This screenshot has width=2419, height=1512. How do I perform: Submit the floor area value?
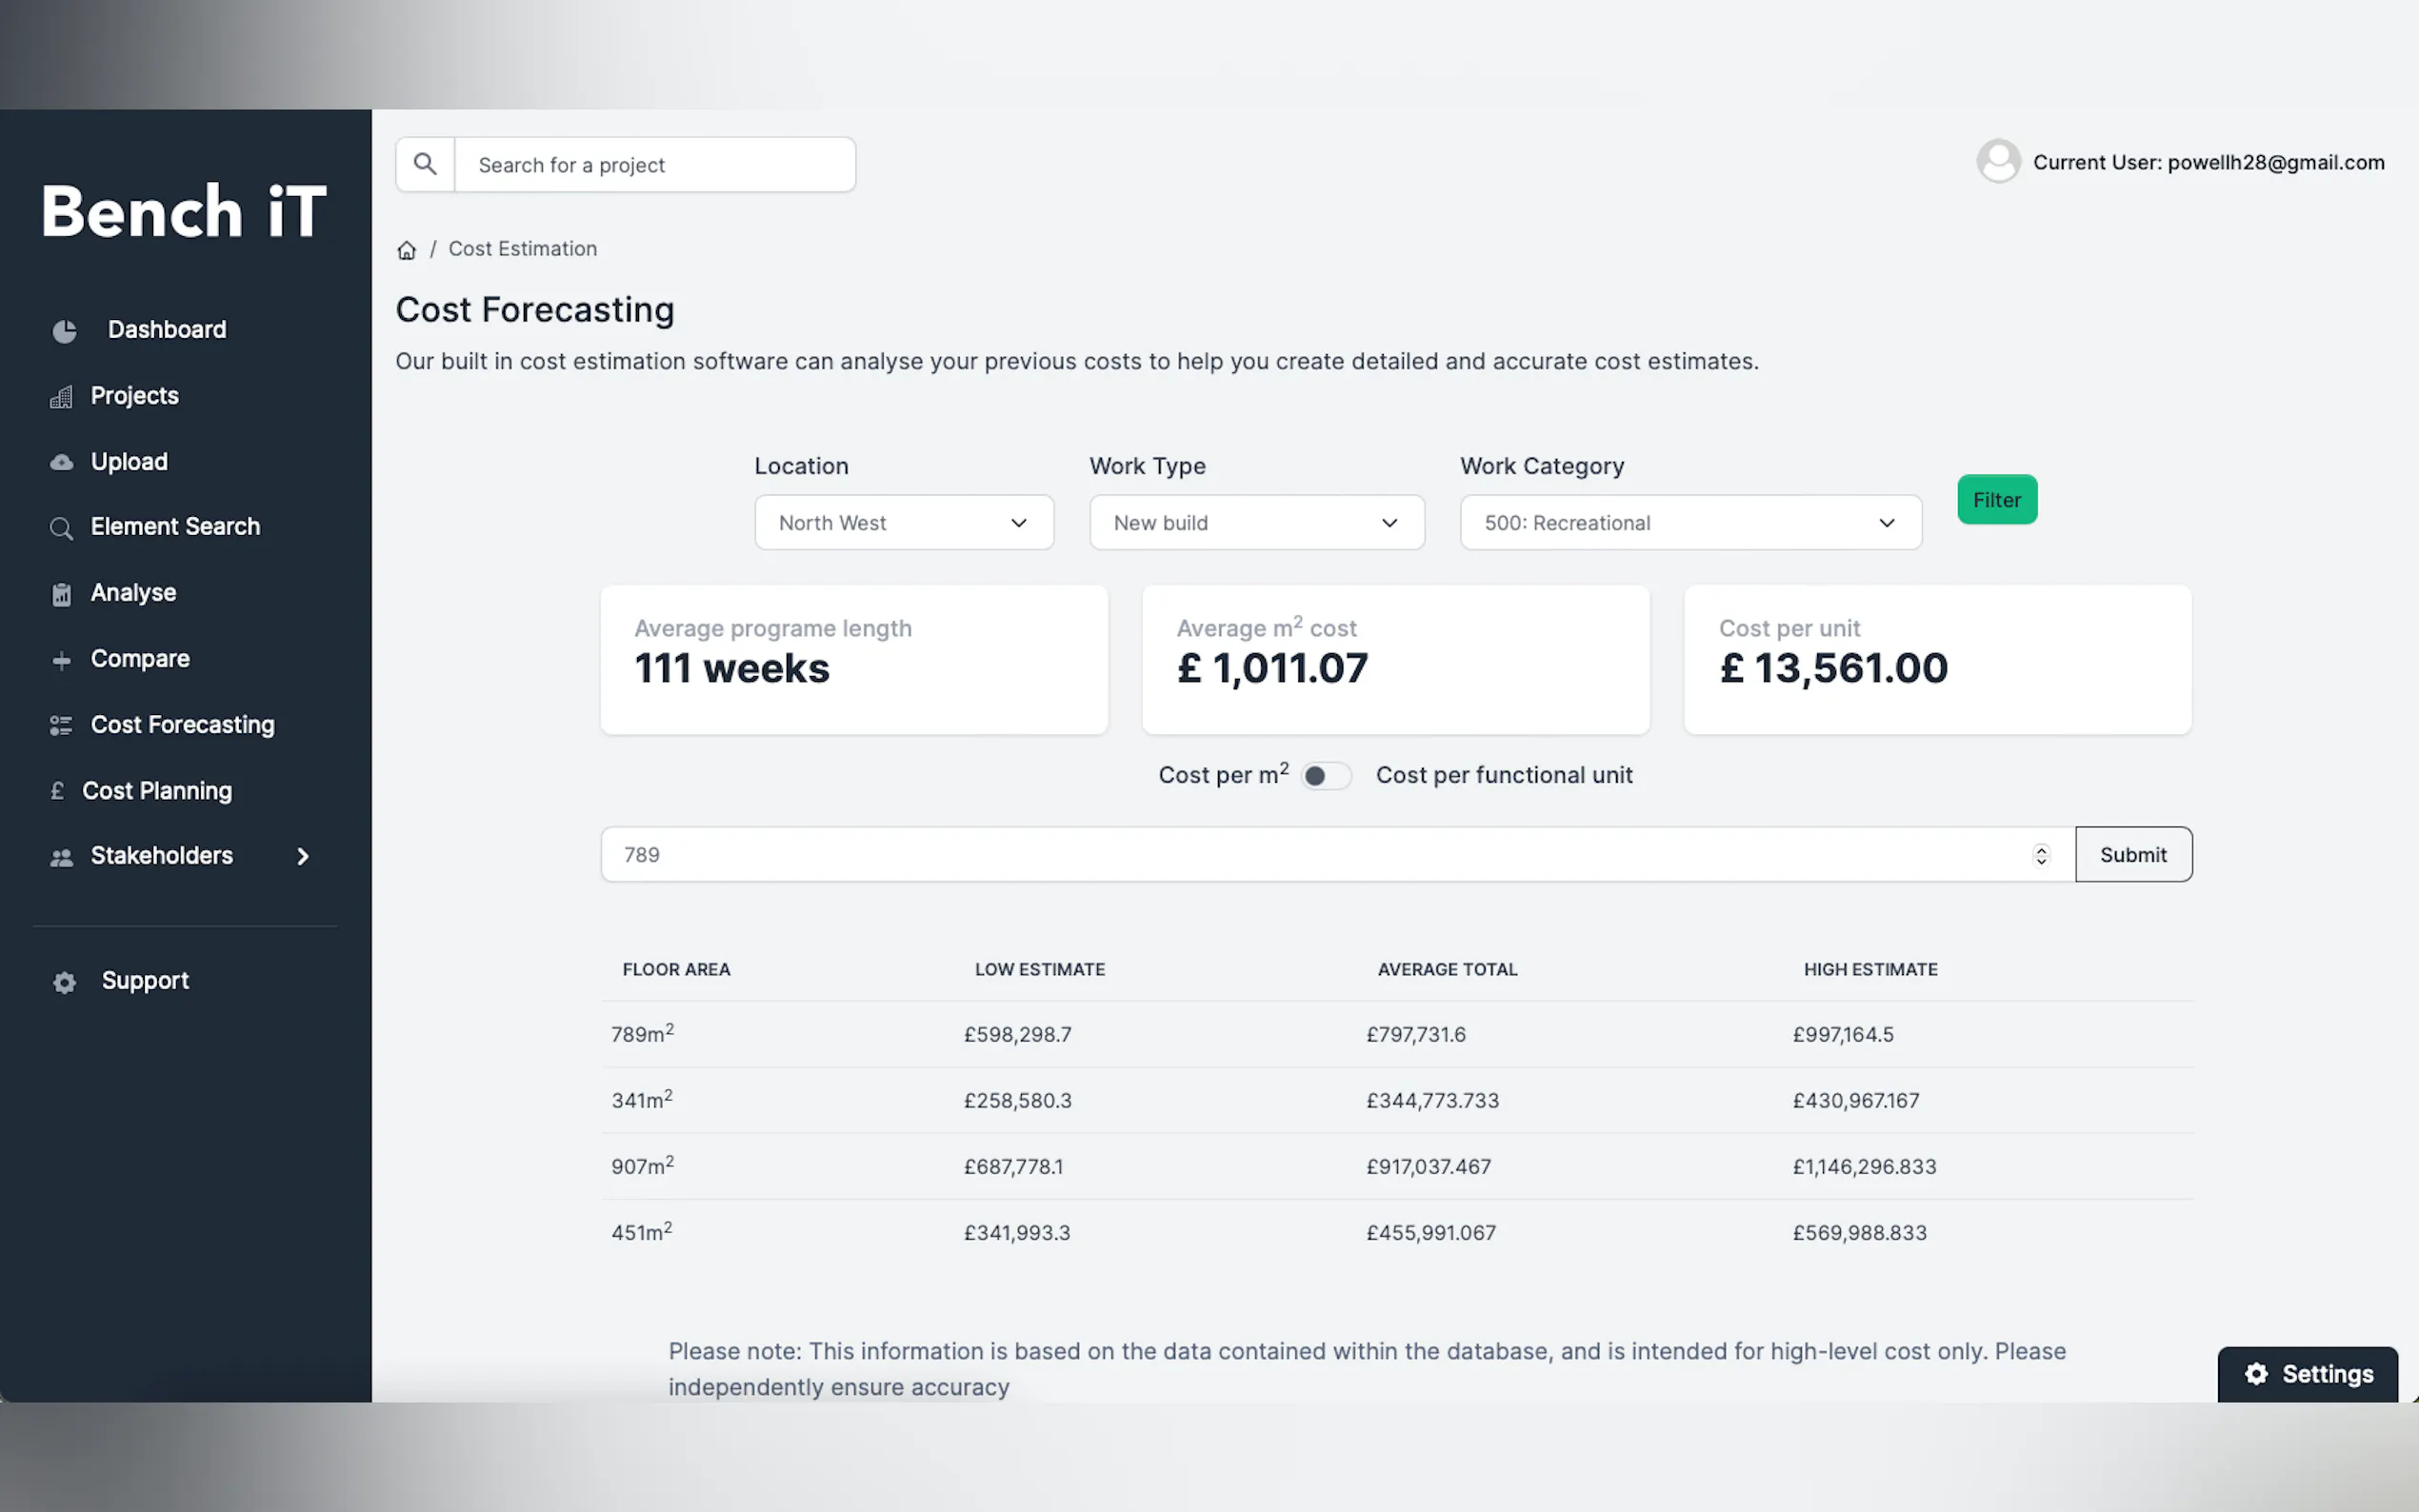2132,855
